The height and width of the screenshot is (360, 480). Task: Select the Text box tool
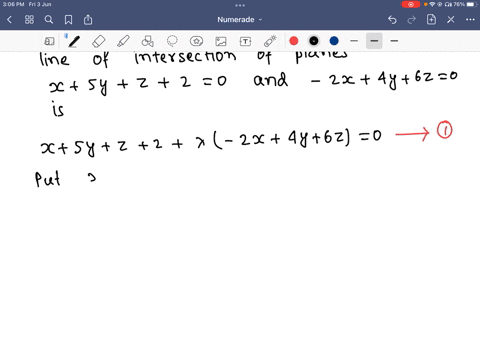[x=245, y=41]
